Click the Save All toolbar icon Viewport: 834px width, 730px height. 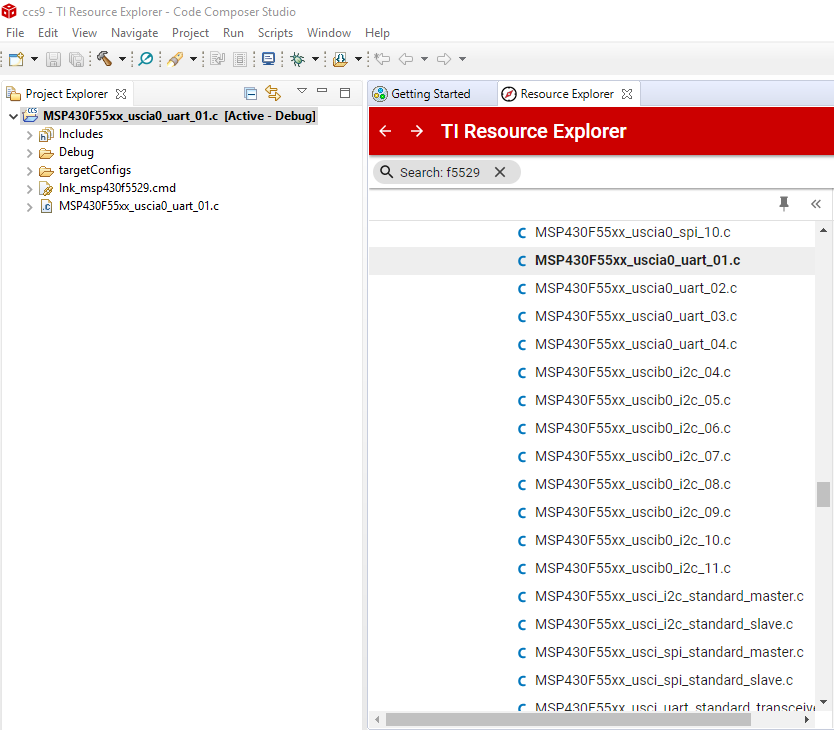click(77, 59)
